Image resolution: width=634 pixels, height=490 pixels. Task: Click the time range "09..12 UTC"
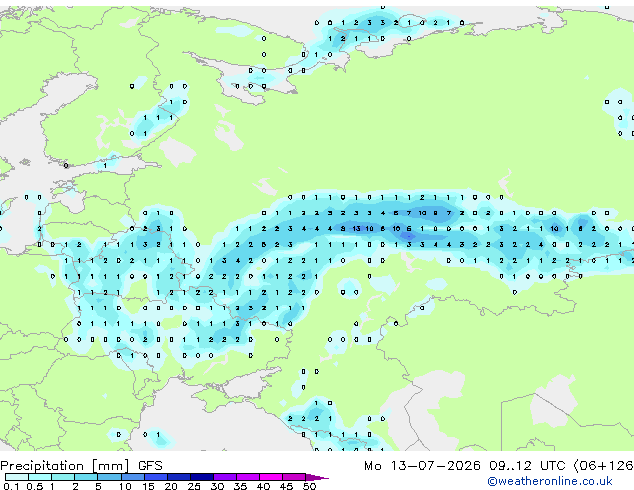click(x=527, y=466)
